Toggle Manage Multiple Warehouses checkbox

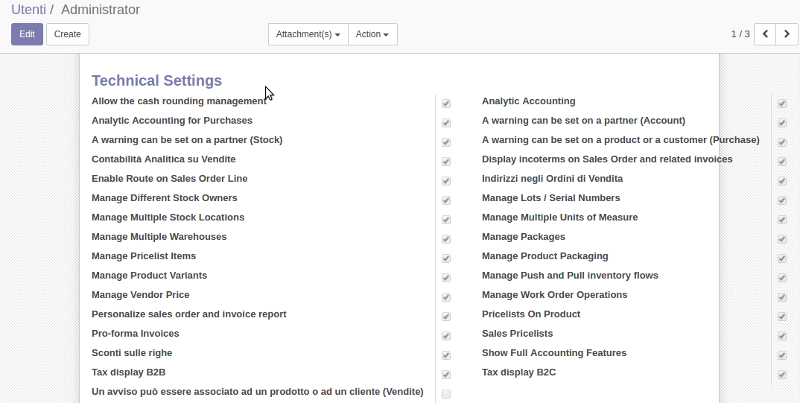446,239
